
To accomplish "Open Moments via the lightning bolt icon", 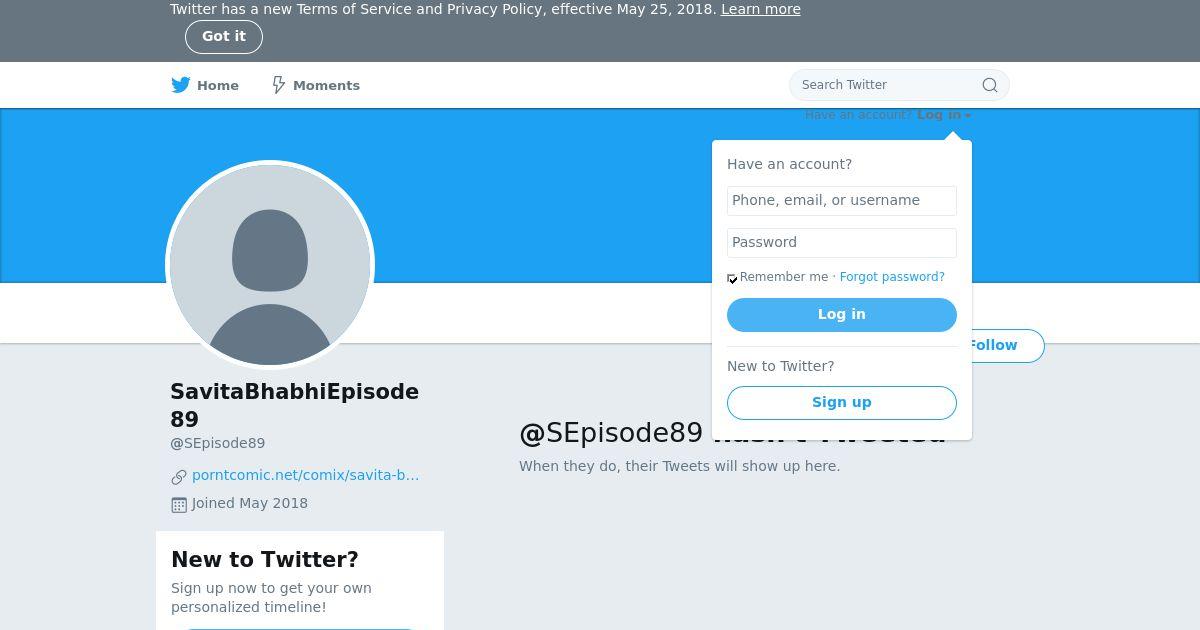I will coord(279,85).
